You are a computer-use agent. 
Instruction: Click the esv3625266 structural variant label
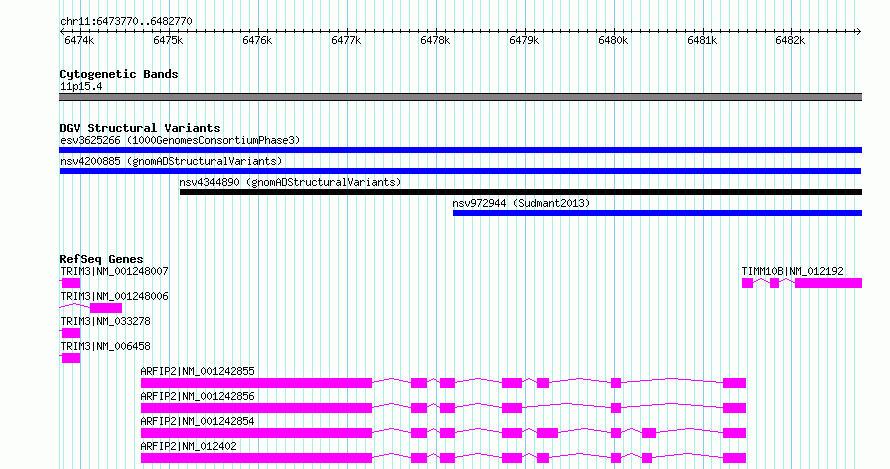click(180, 140)
